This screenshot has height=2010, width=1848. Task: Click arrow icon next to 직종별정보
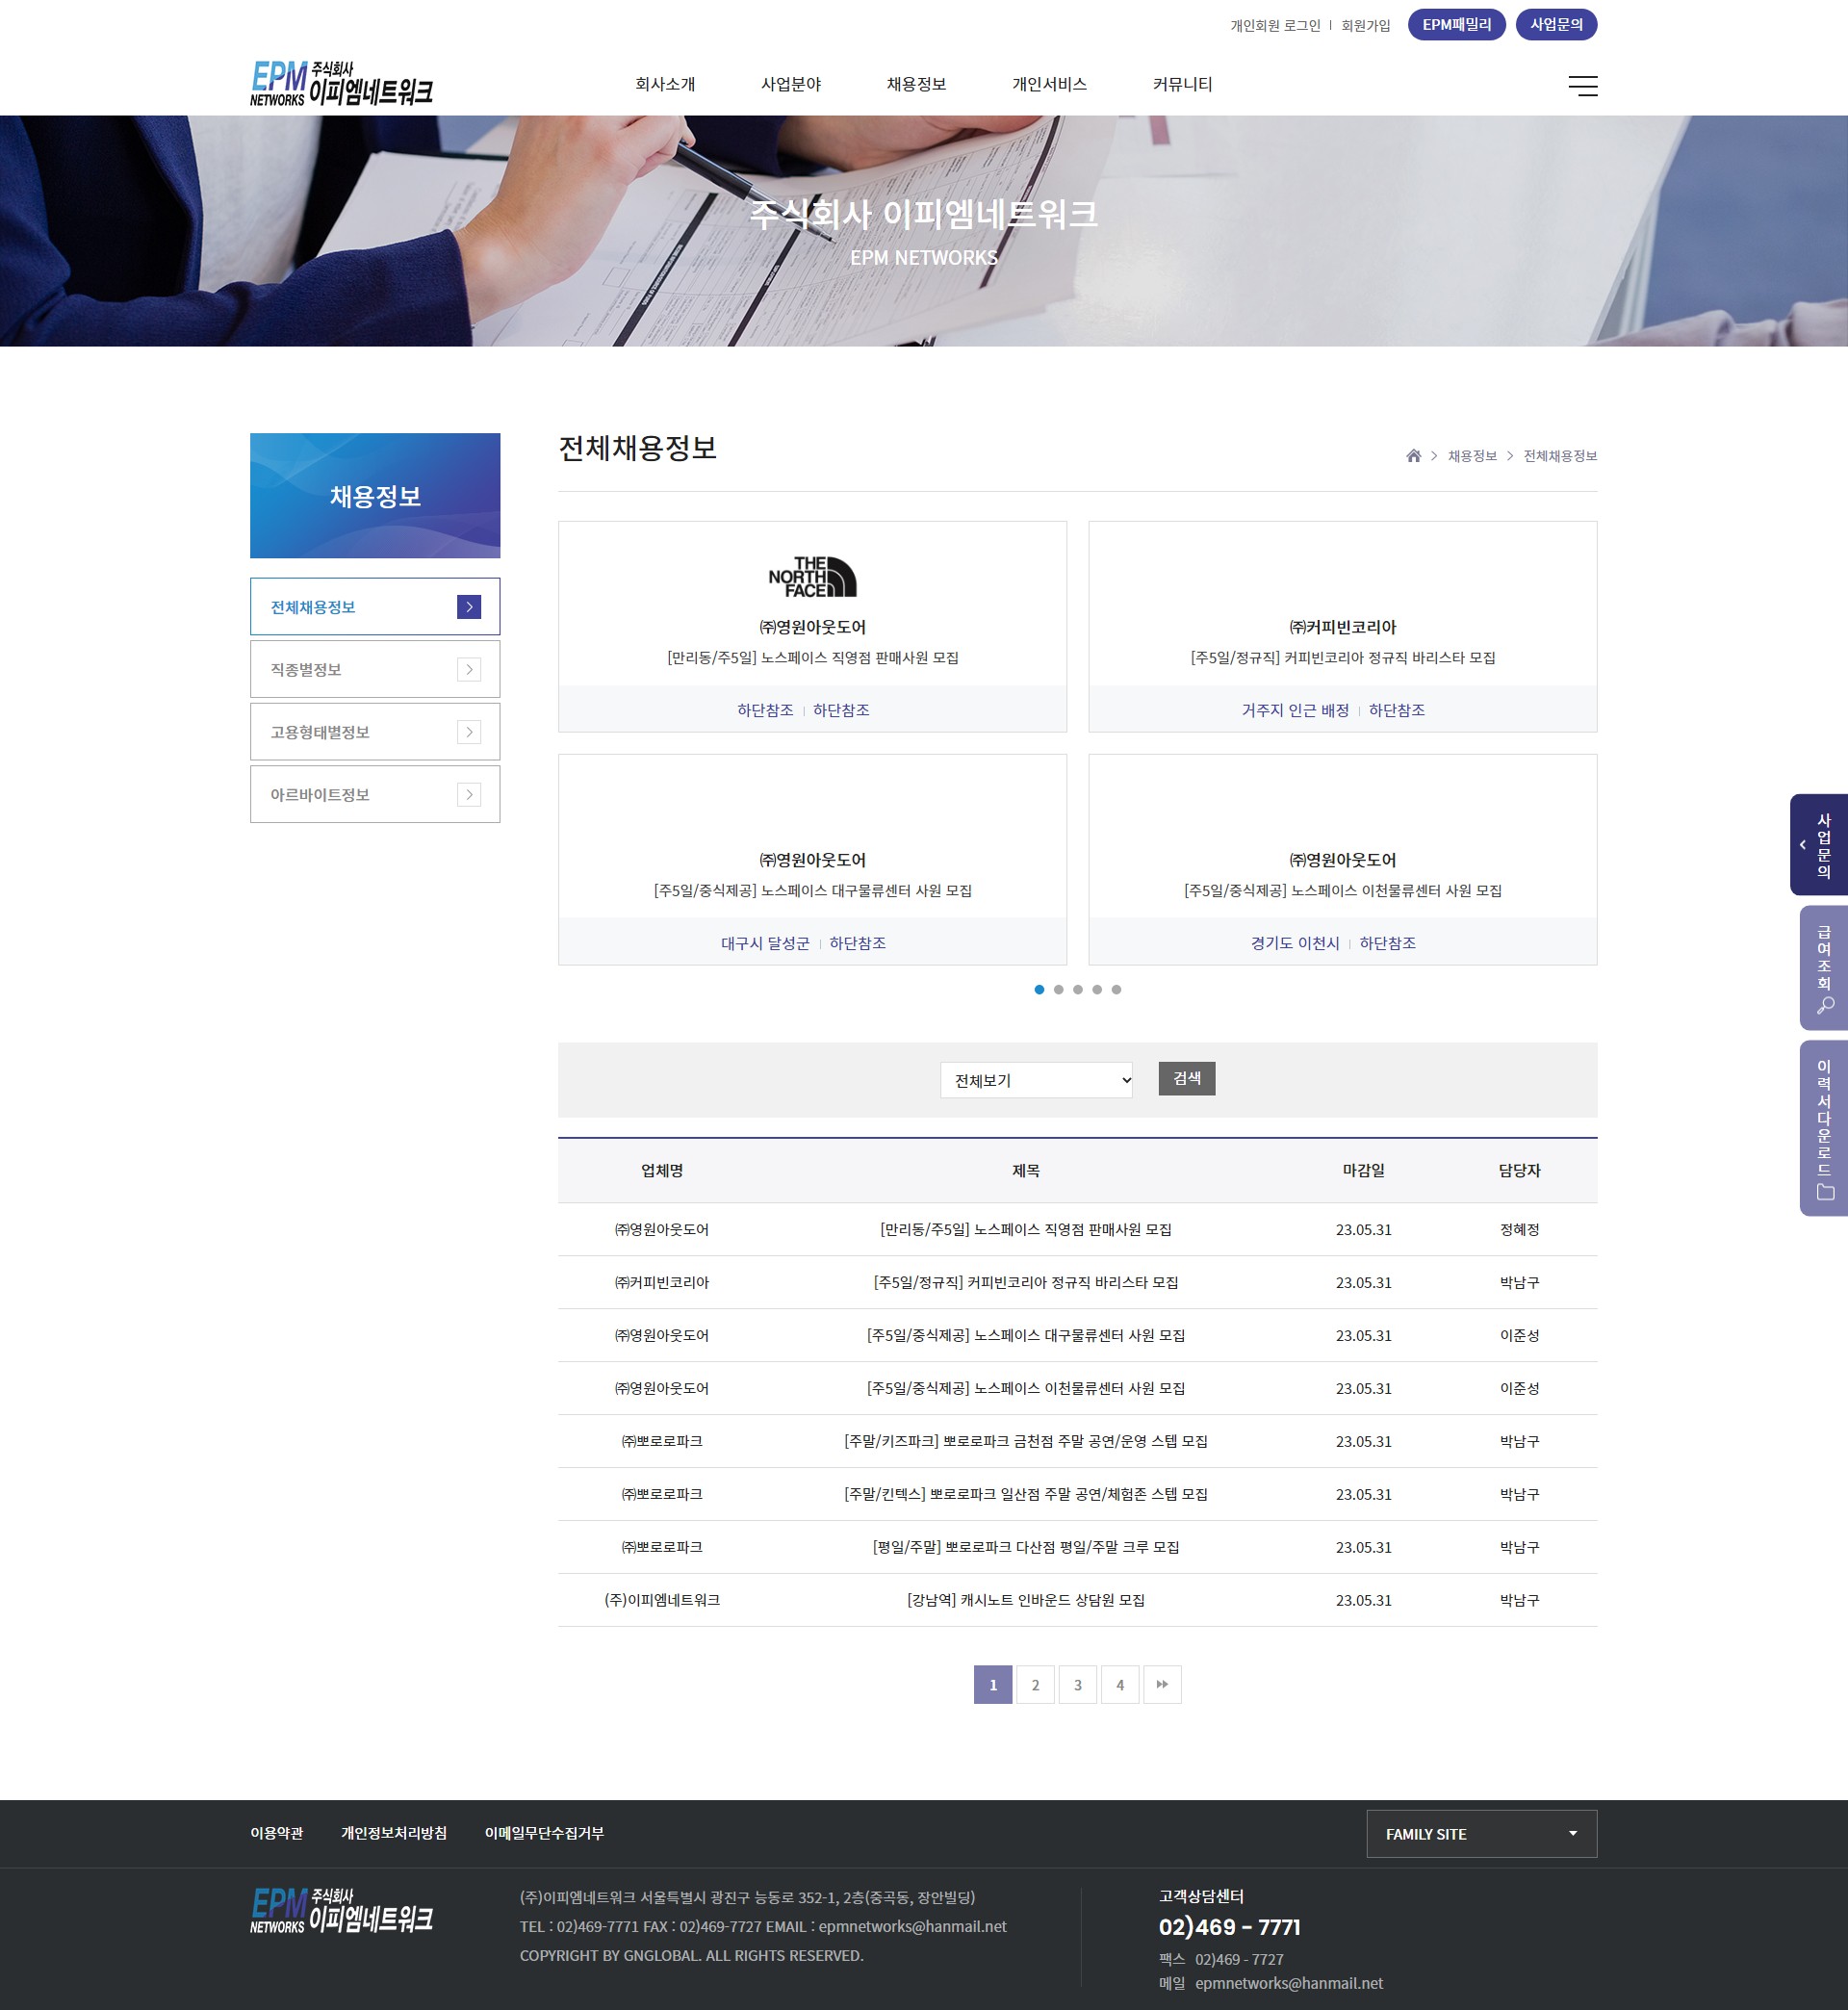tap(469, 669)
